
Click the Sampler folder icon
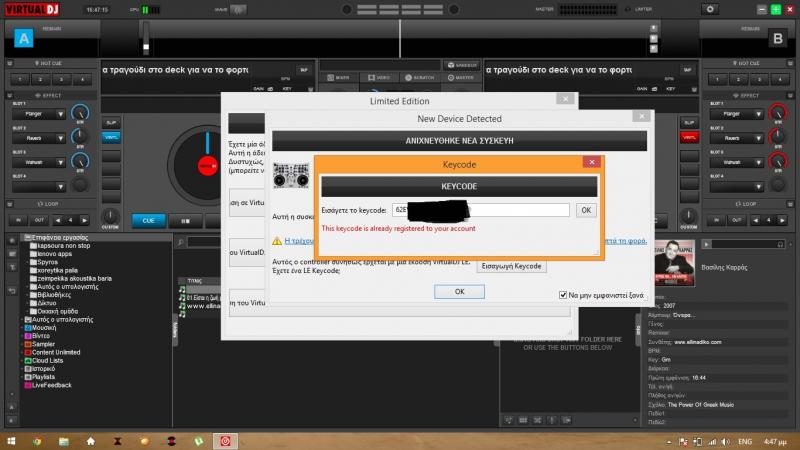pos(27,344)
